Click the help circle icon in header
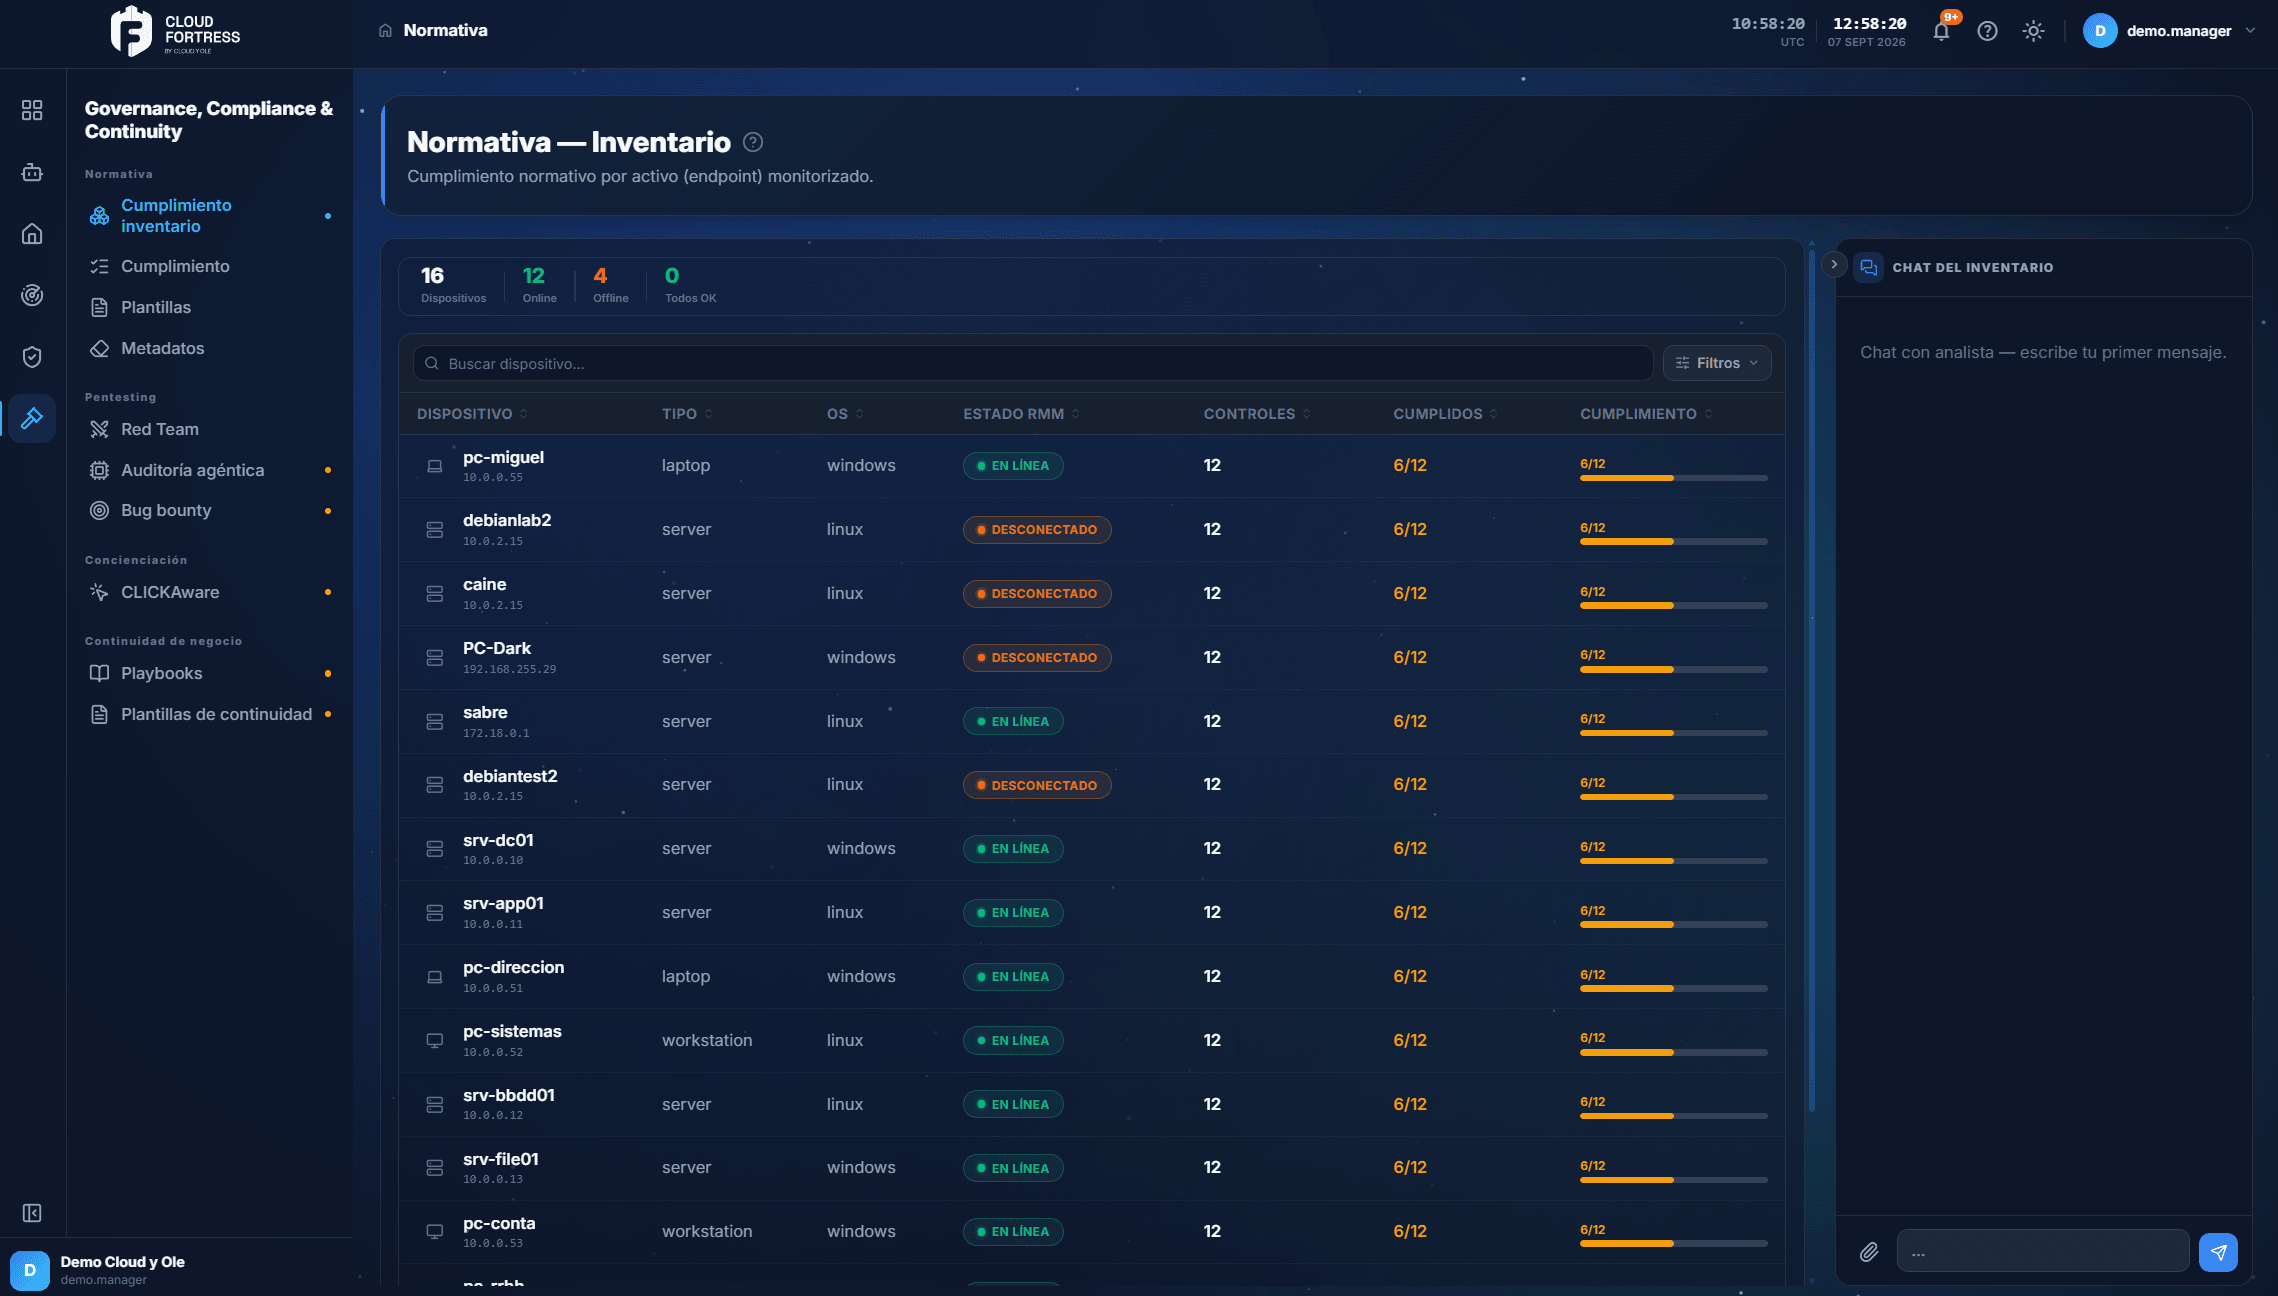 [x=1987, y=31]
